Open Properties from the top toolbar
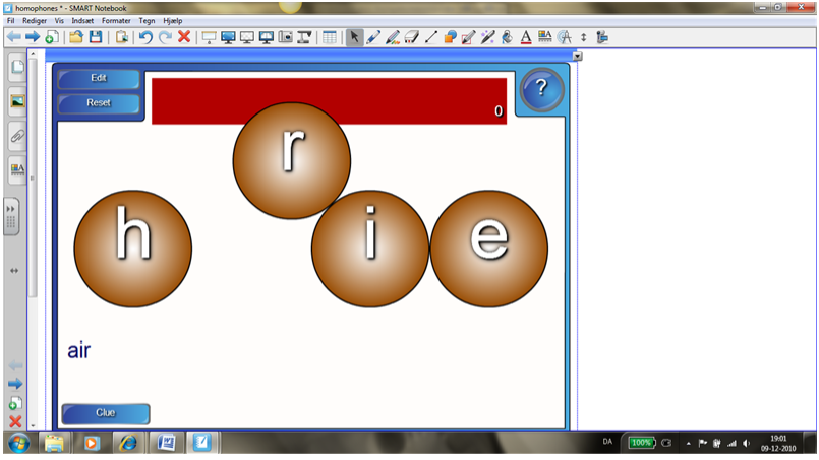The image size is (819, 460). click(x=545, y=37)
